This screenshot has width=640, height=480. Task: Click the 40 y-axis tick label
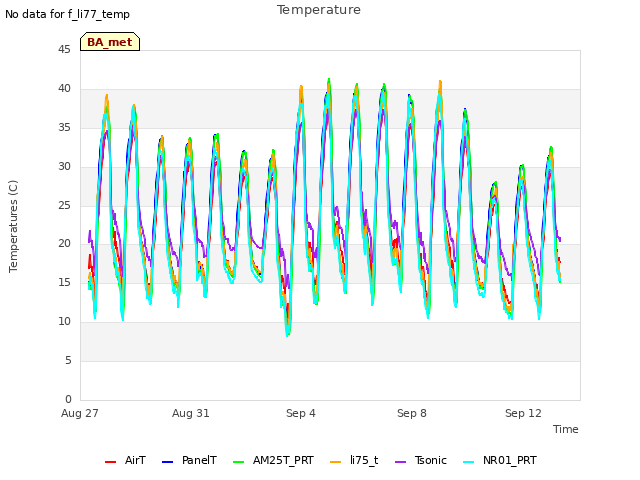point(64,88)
